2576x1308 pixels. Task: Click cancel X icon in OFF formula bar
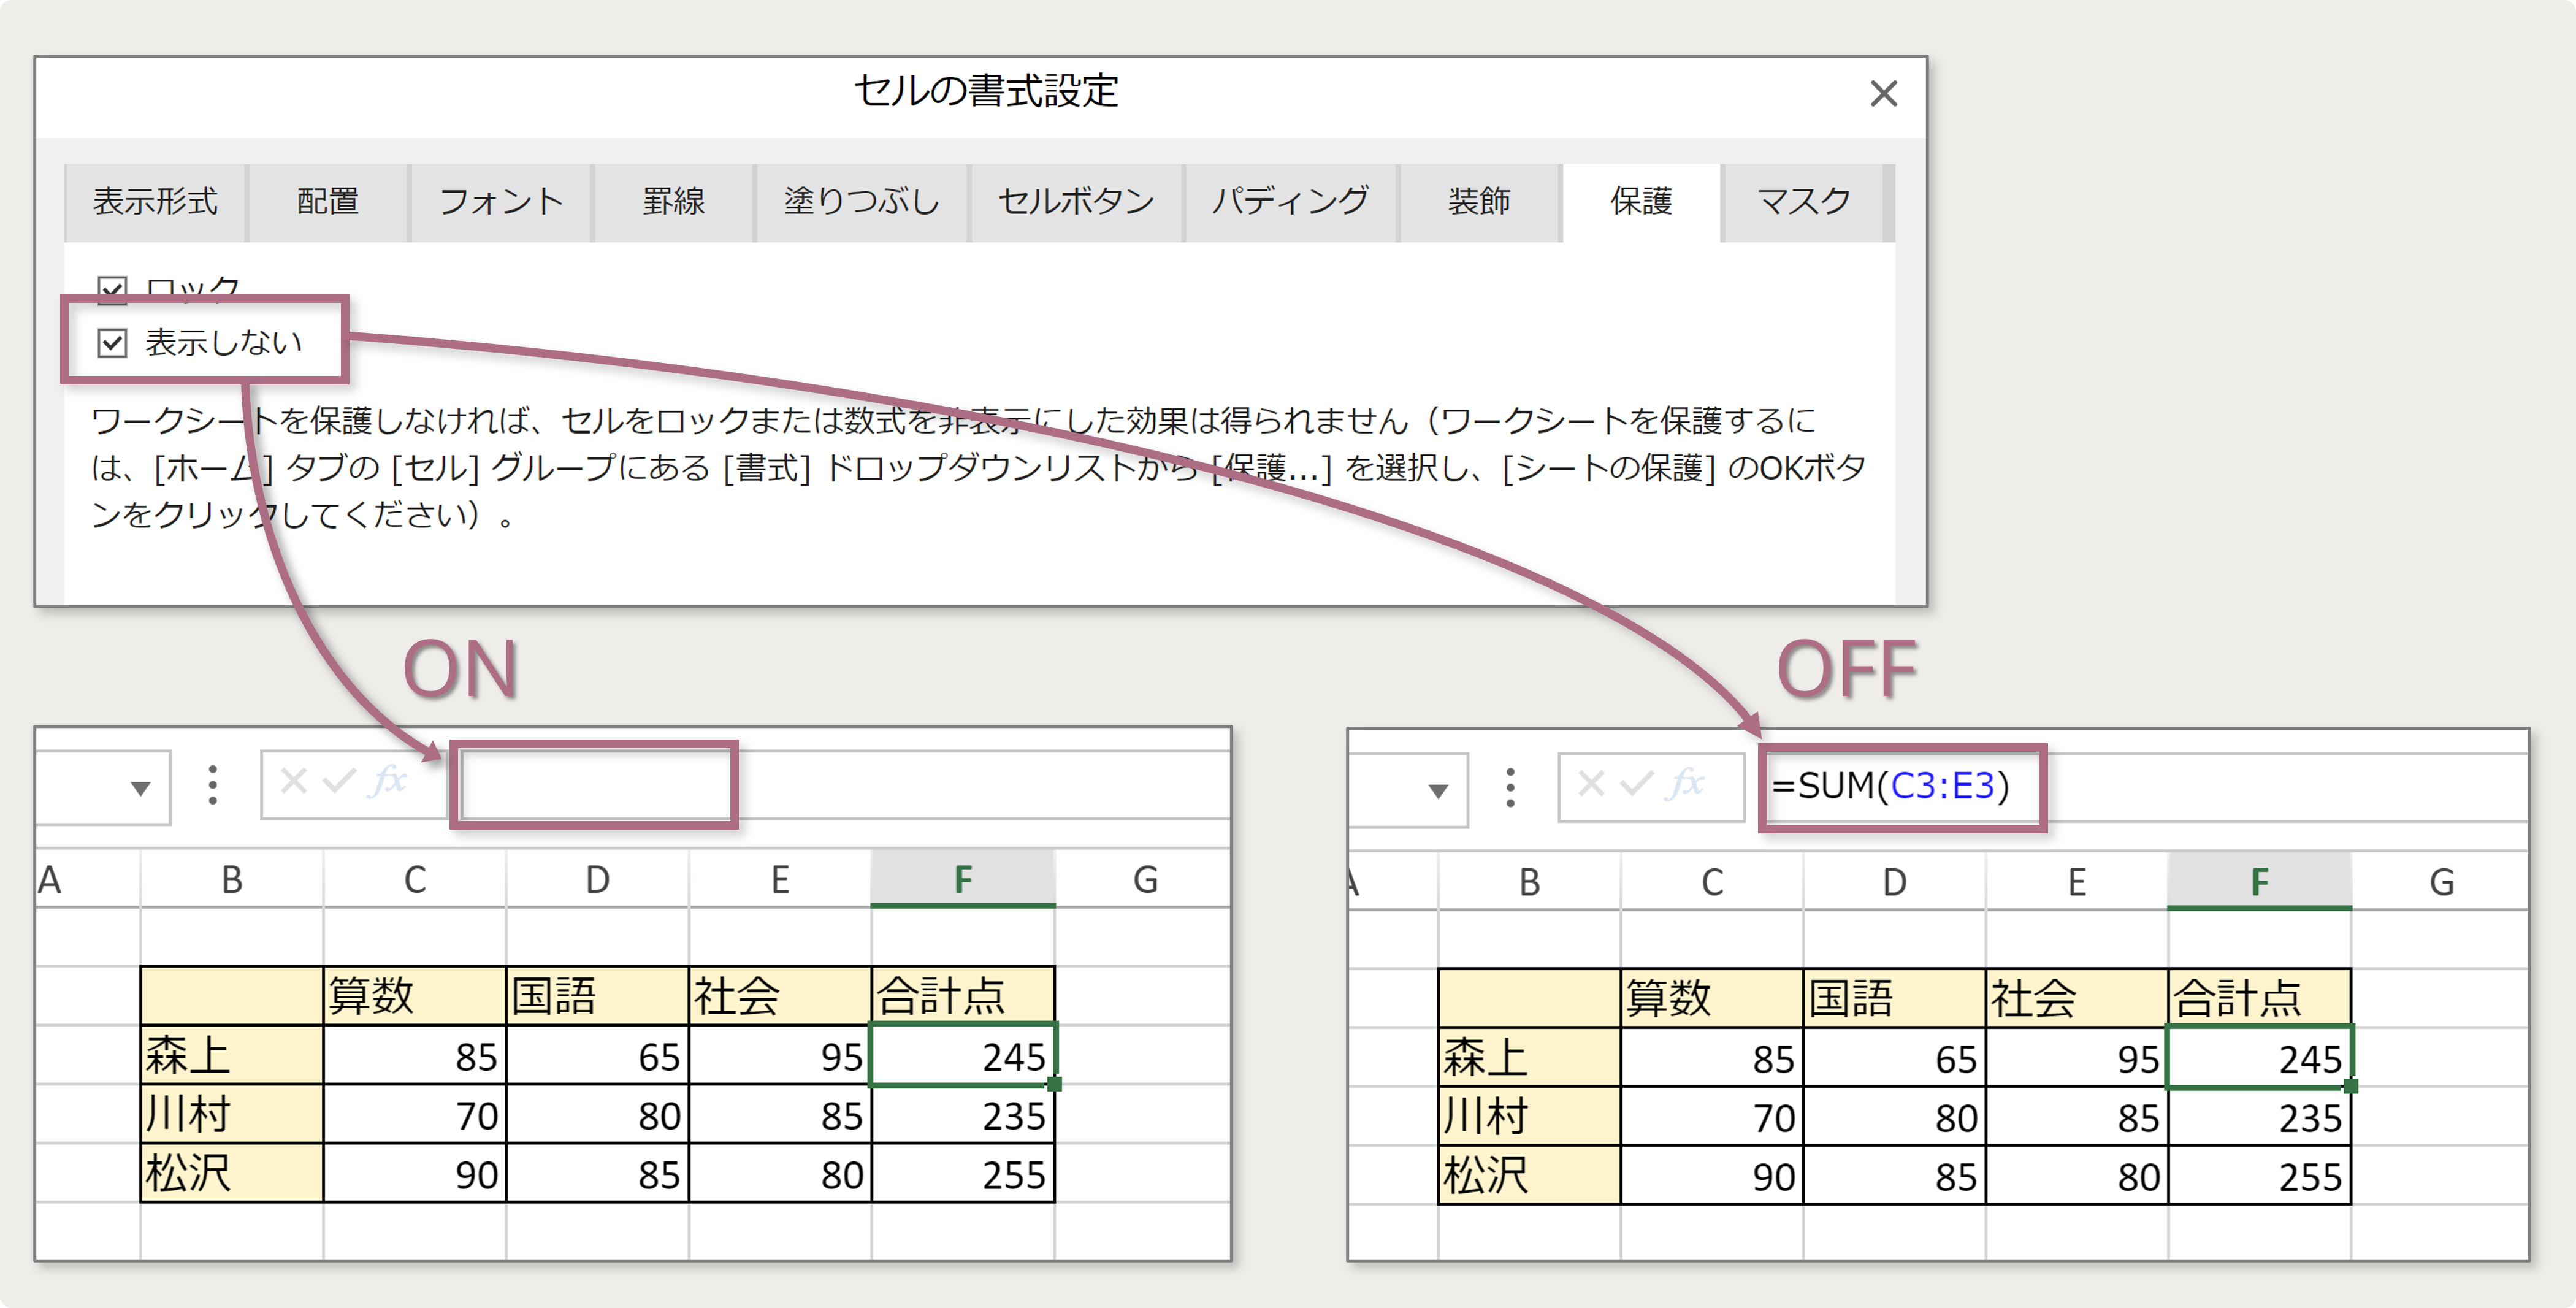tap(1591, 783)
